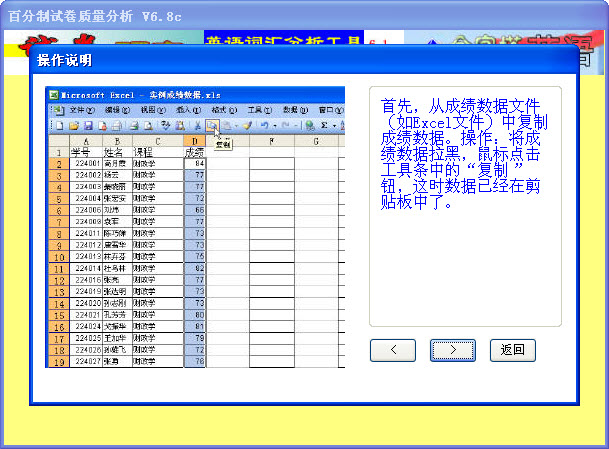Click score cell 82 in row 11
The width and height of the screenshot is (609, 449).
(x=195, y=268)
